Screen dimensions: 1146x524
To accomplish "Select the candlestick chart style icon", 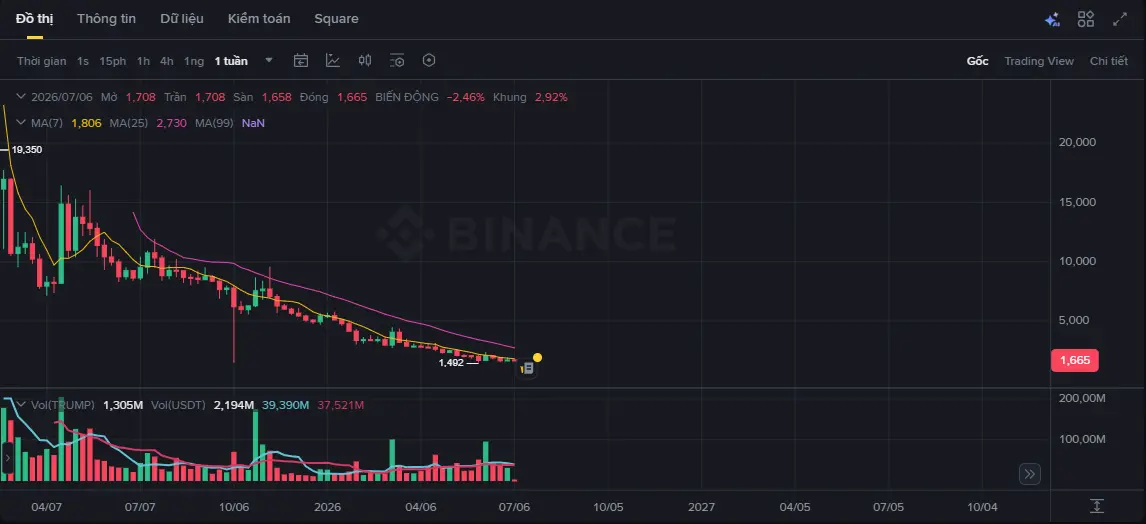I will tap(365, 61).
